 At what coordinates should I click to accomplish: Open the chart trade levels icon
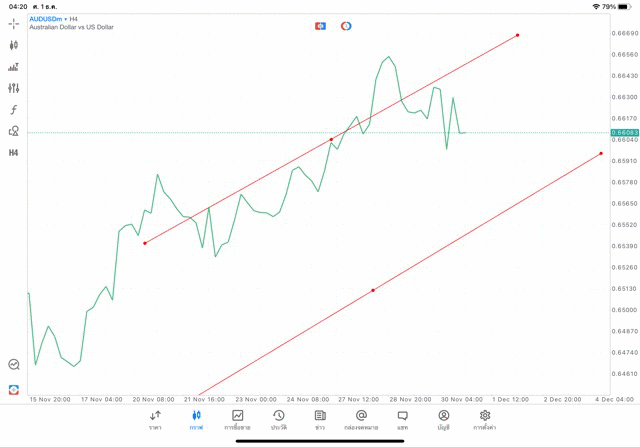[x=14, y=67]
